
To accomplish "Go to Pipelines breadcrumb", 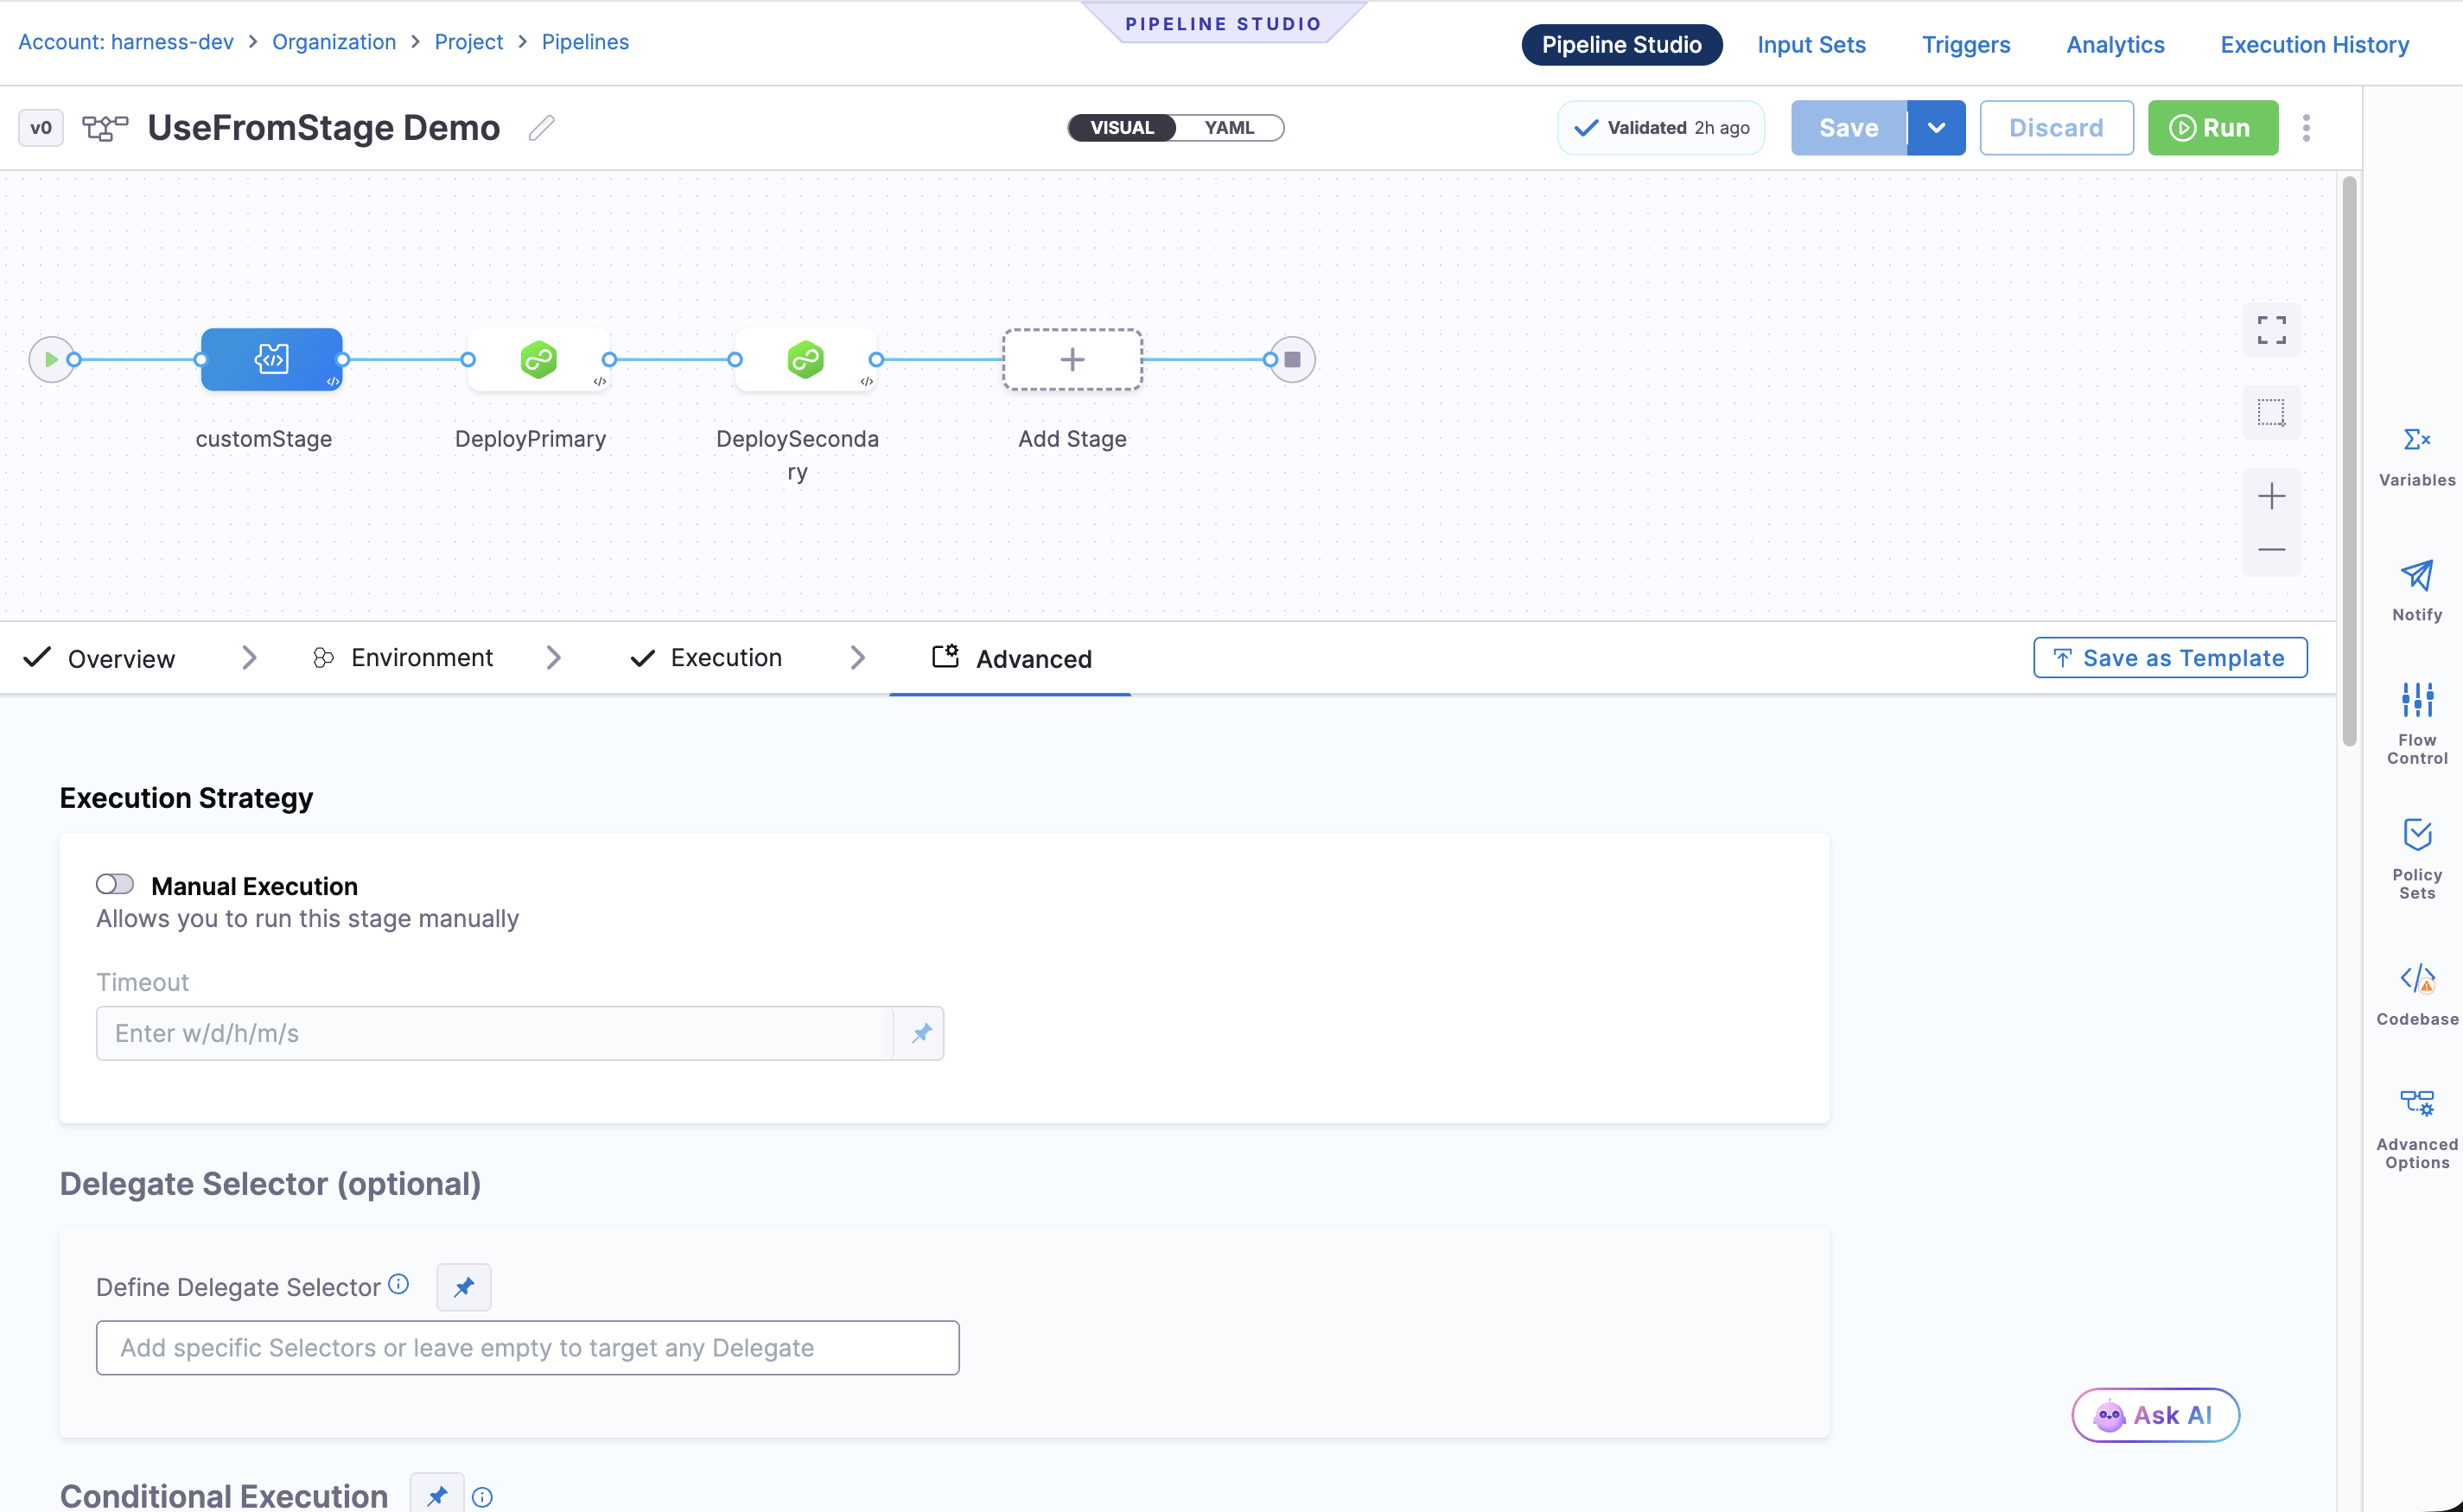I will [x=585, y=42].
